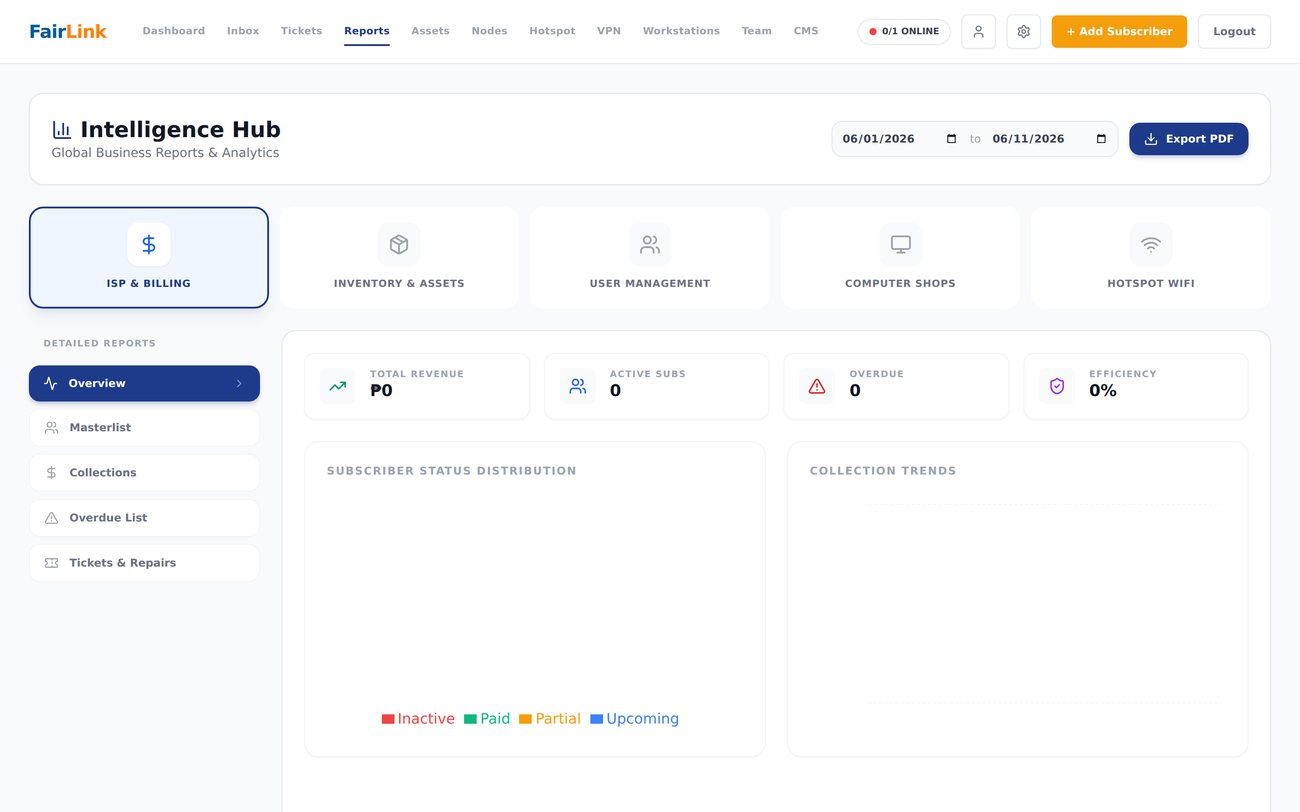
Task: Click the Collection Trends heading
Action: [883, 471]
